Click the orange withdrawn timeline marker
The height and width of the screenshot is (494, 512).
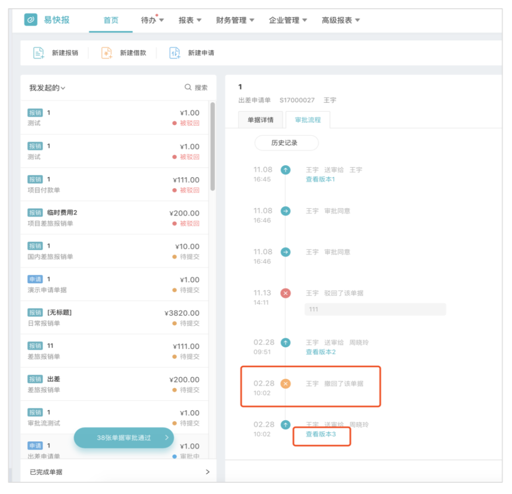click(x=285, y=384)
